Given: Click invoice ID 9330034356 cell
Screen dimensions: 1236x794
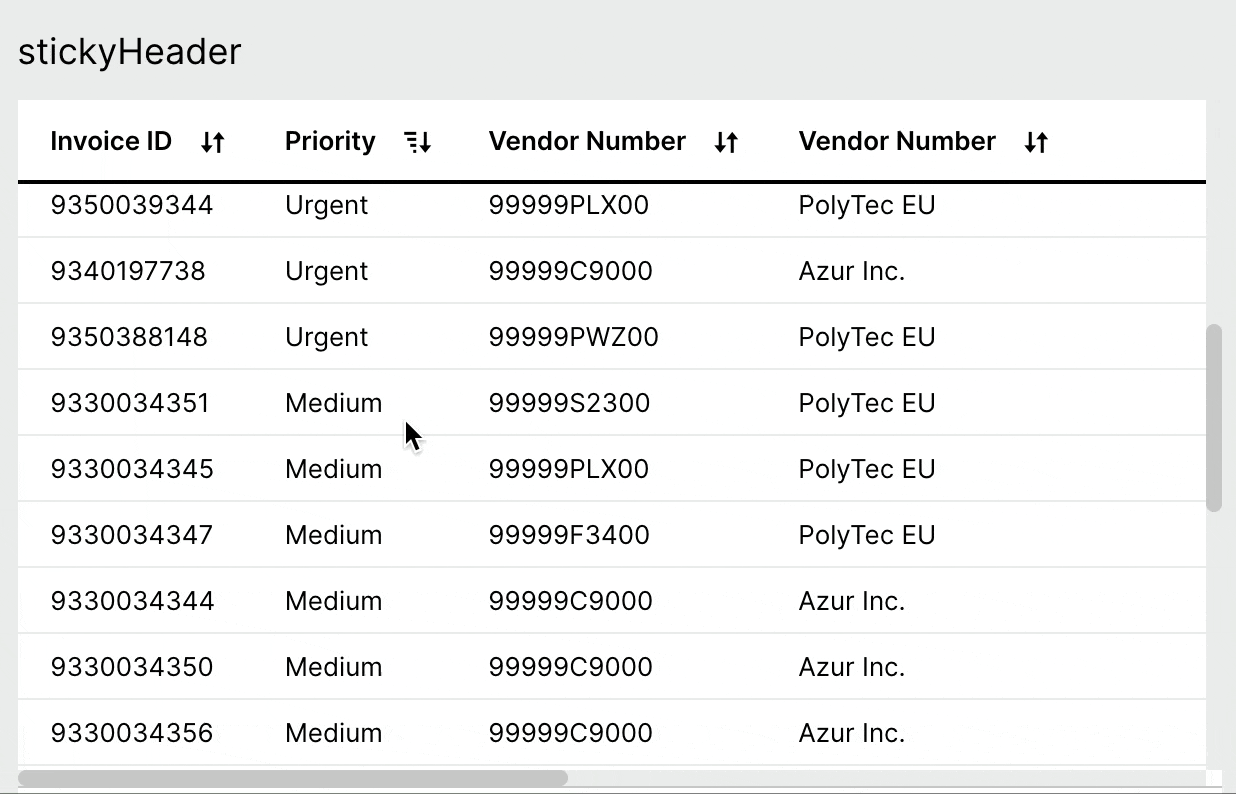Looking at the screenshot, I should click(132, 733).
